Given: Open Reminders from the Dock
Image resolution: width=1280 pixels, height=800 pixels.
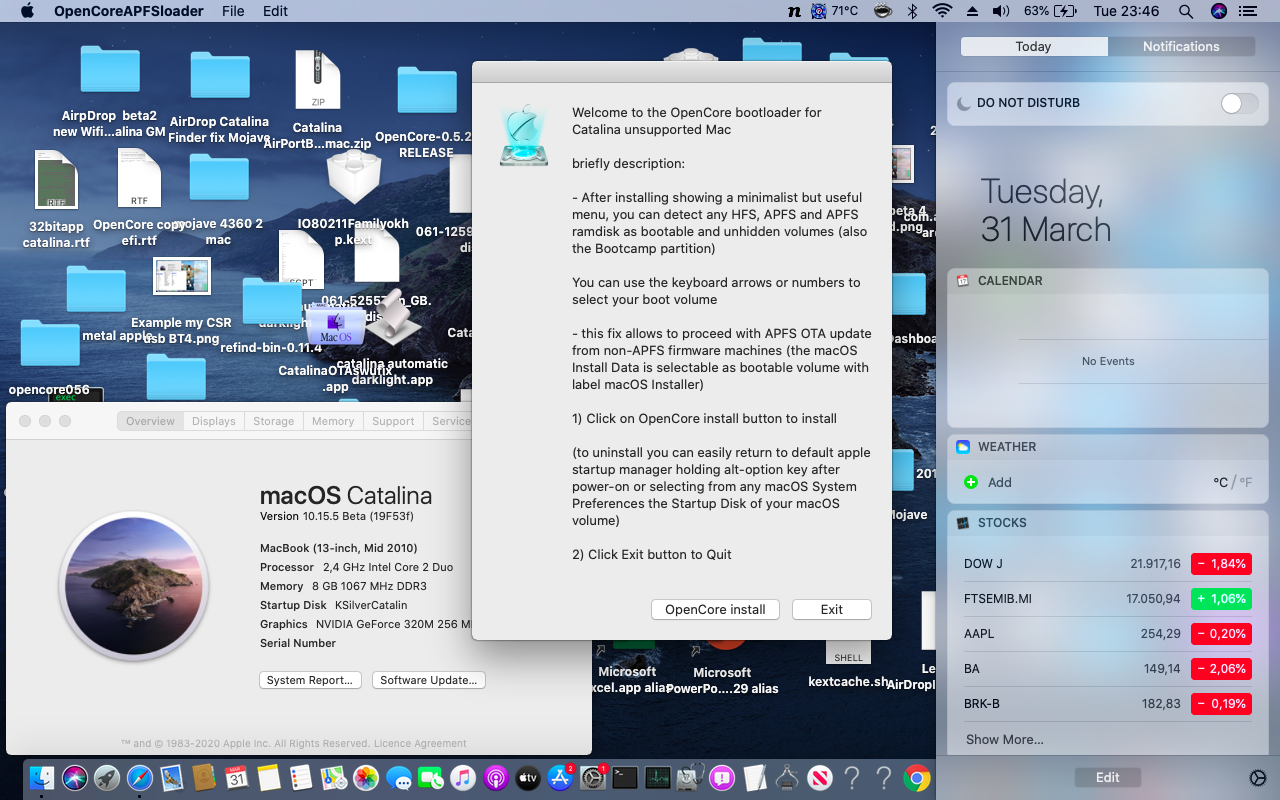Looking at the screenshot, I should (301, 777).
